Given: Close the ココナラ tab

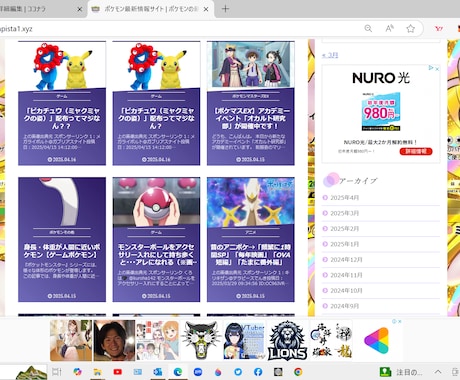Looking at the screenshot, I should point(80,9).
